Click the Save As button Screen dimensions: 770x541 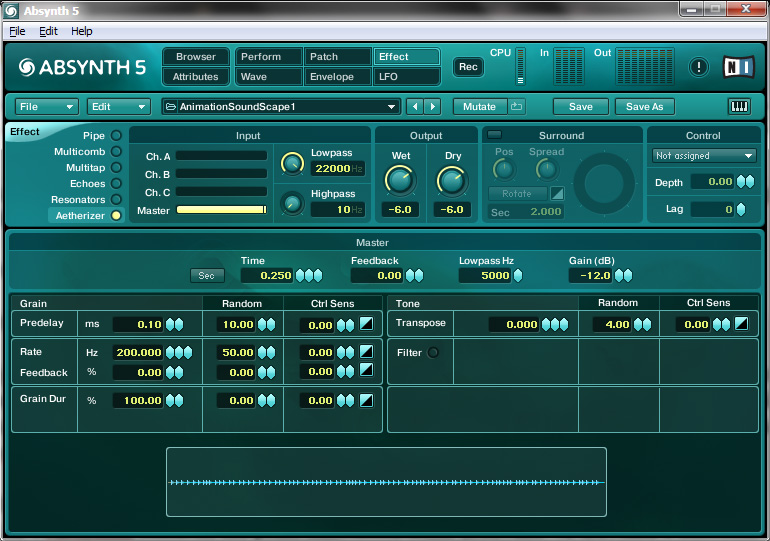point(644,107)
